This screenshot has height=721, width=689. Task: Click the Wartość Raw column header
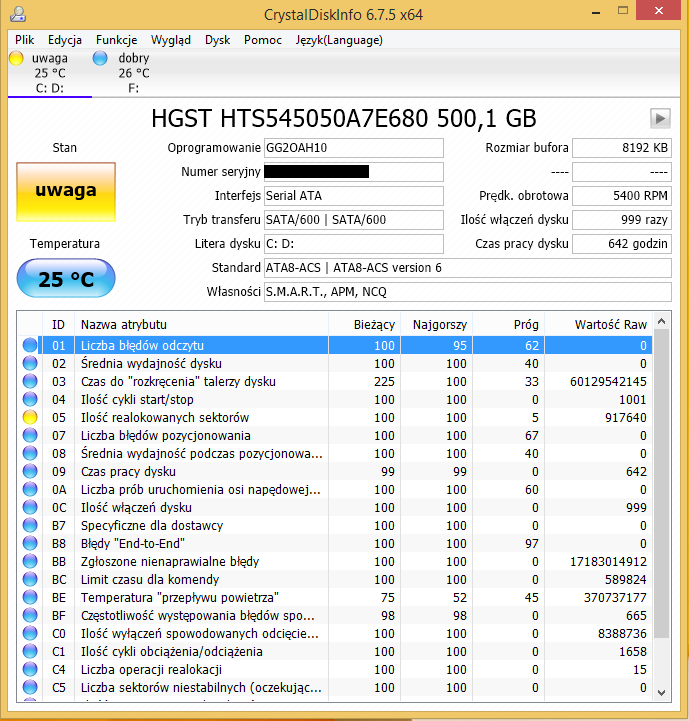(x=598, y=325)
